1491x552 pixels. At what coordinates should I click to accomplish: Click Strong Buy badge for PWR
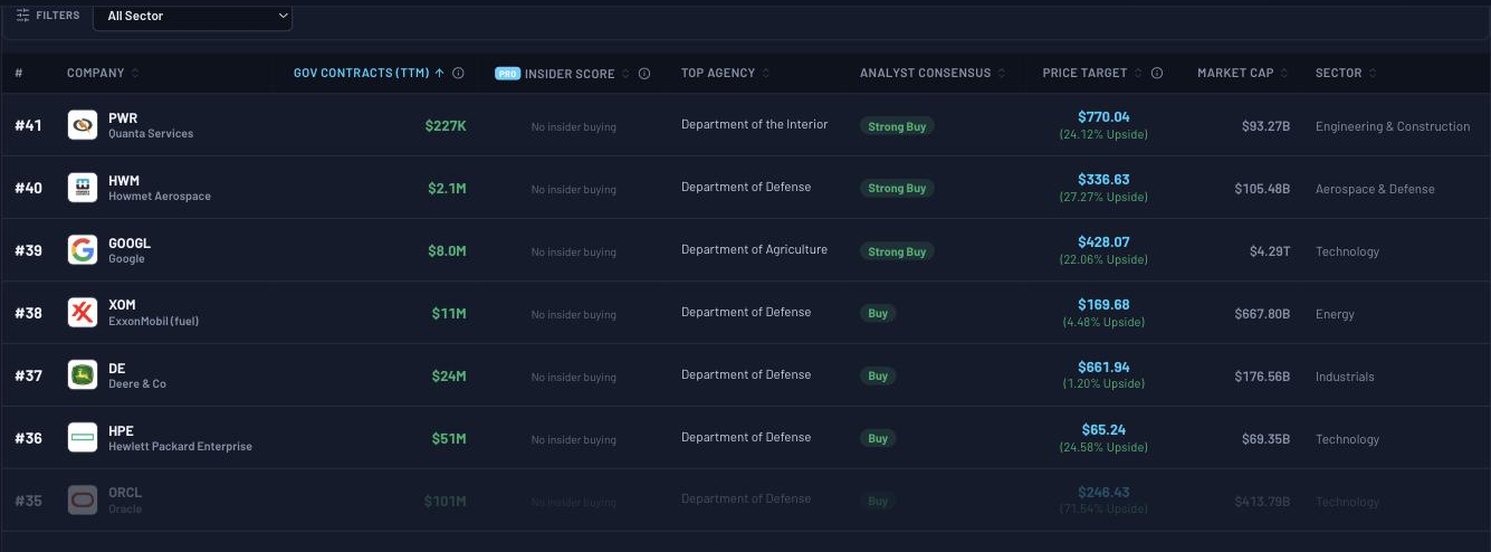[897, 126]
